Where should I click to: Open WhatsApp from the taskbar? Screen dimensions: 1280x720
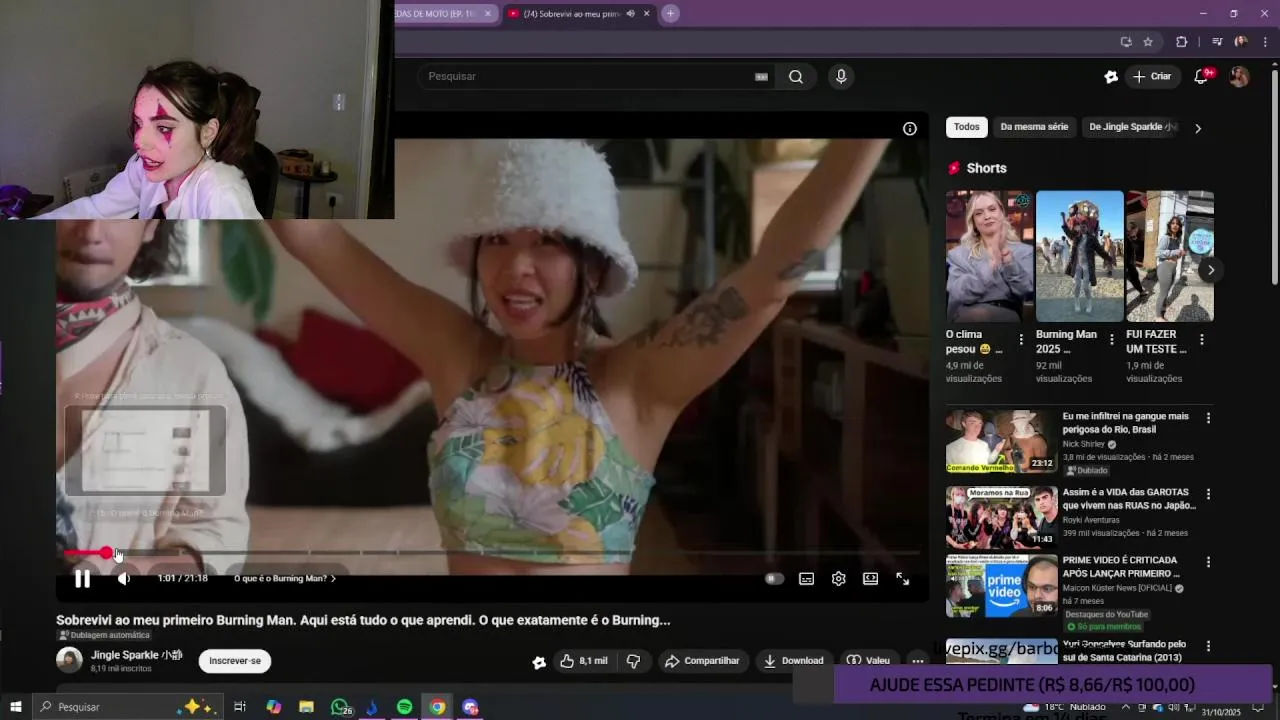[340, 707]
